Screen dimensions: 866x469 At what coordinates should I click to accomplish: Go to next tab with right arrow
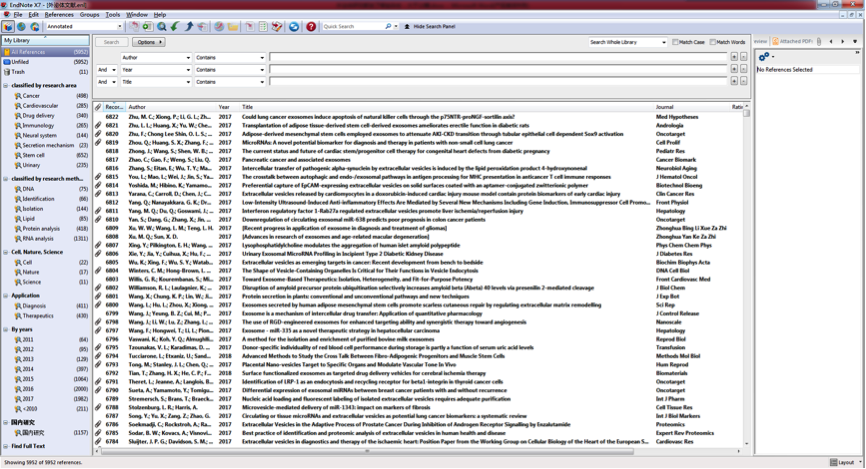[x=843, y=41]
